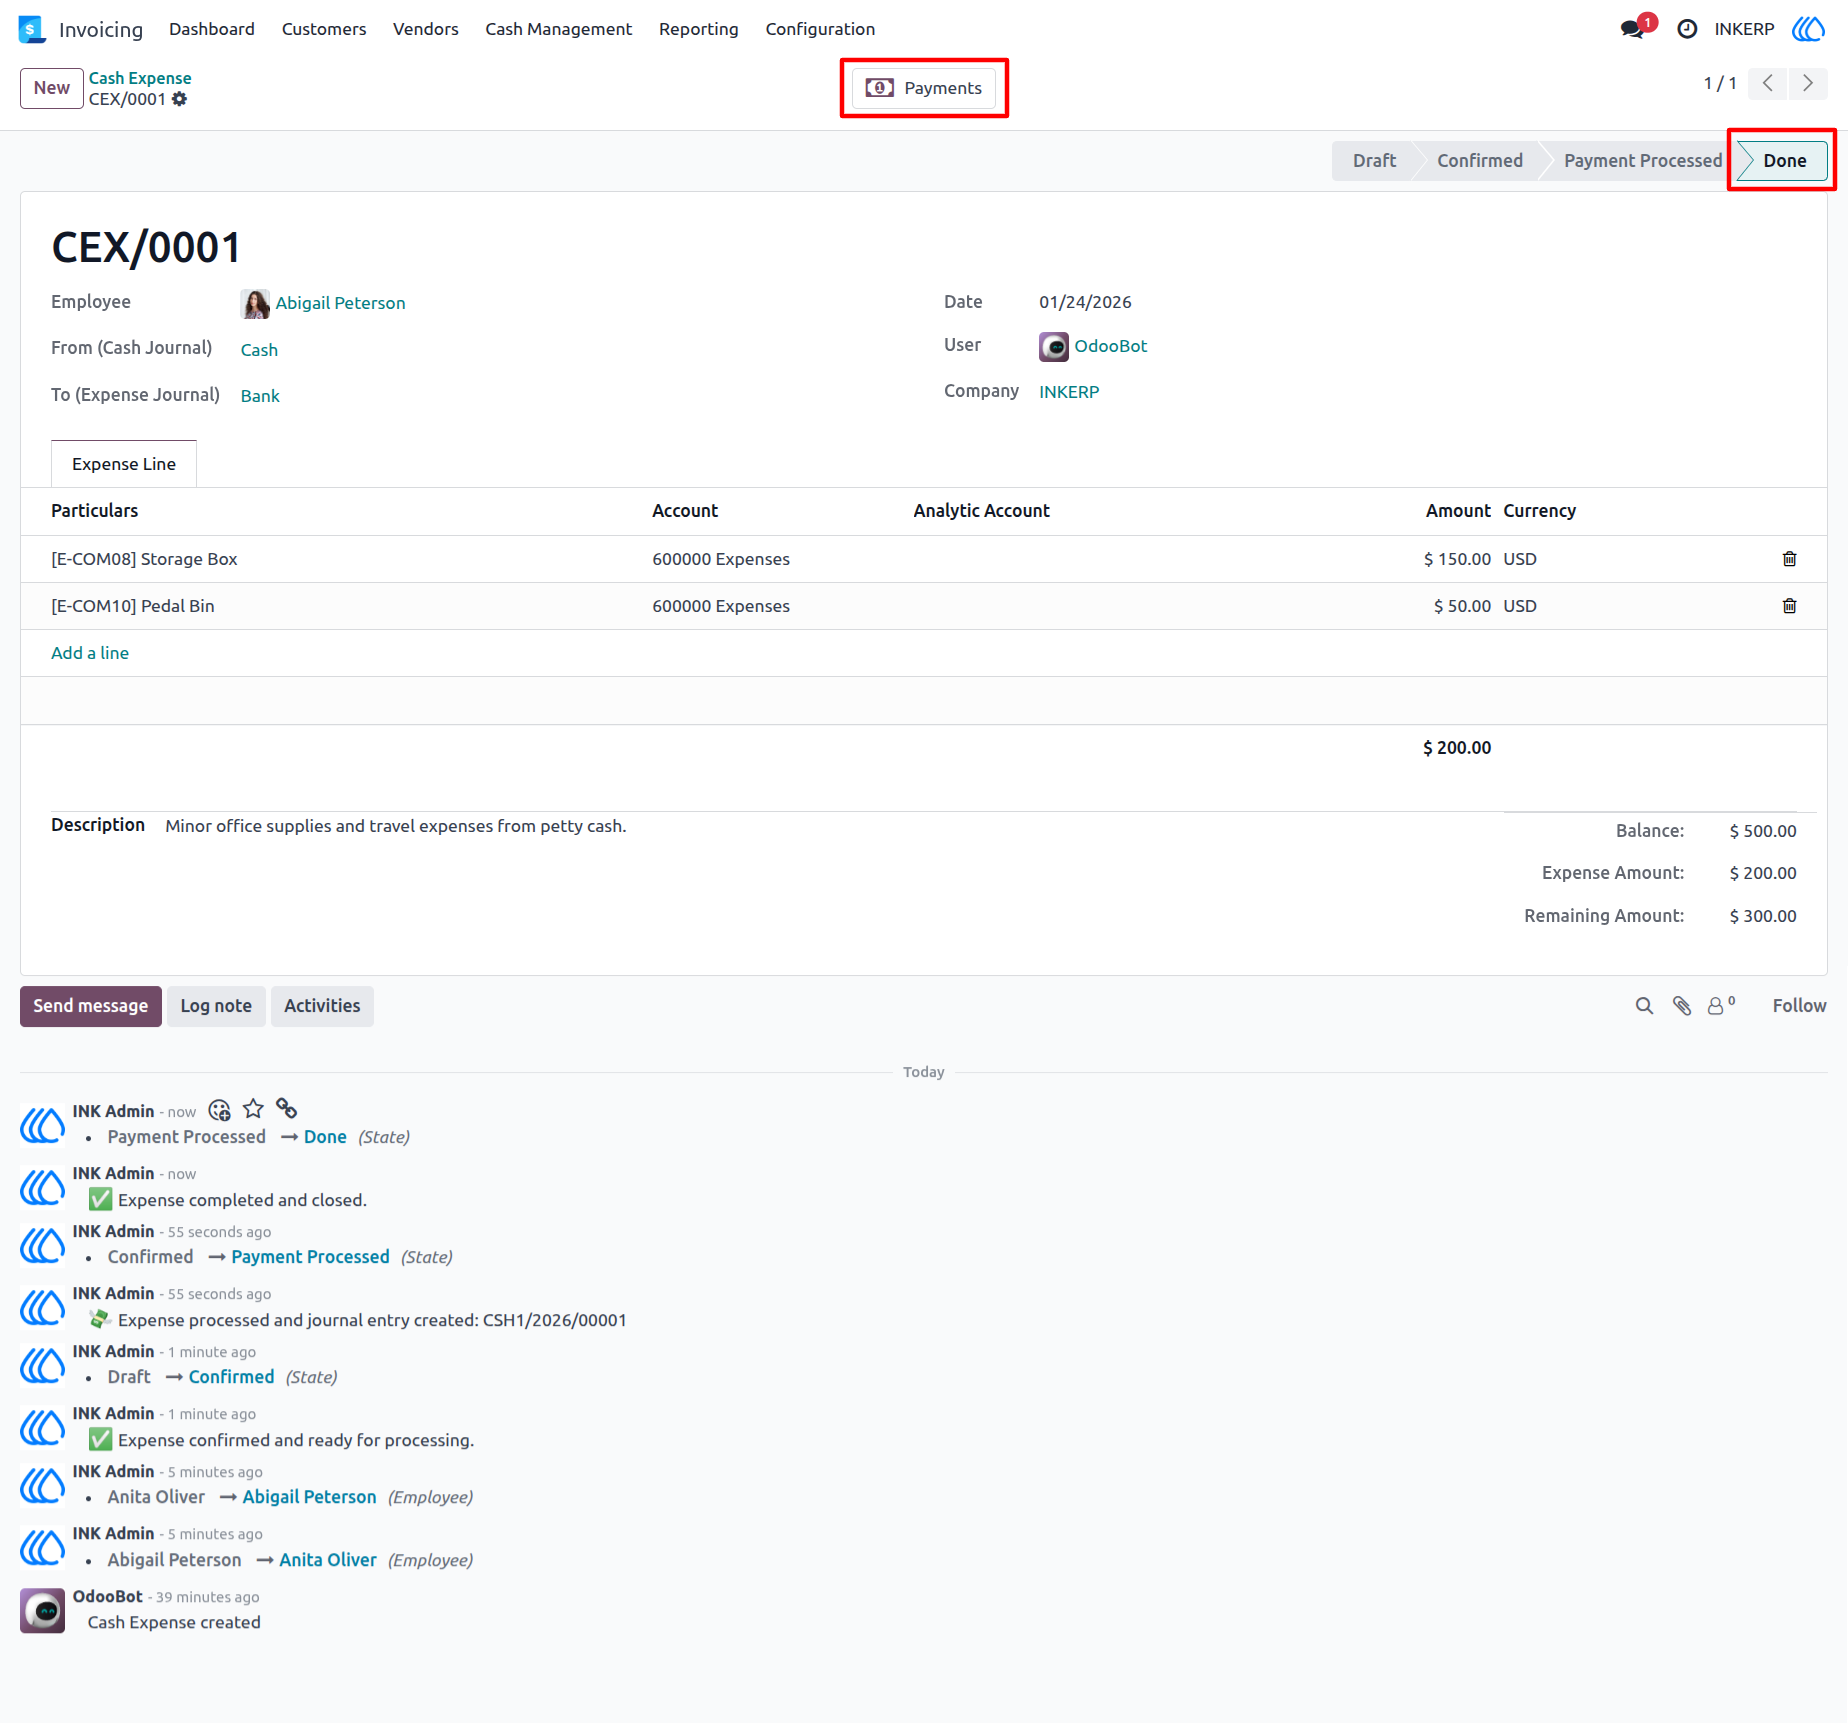The image size is (1848, 1726).
Task: Follow this cash expense record
Action: [1799, 1006]
